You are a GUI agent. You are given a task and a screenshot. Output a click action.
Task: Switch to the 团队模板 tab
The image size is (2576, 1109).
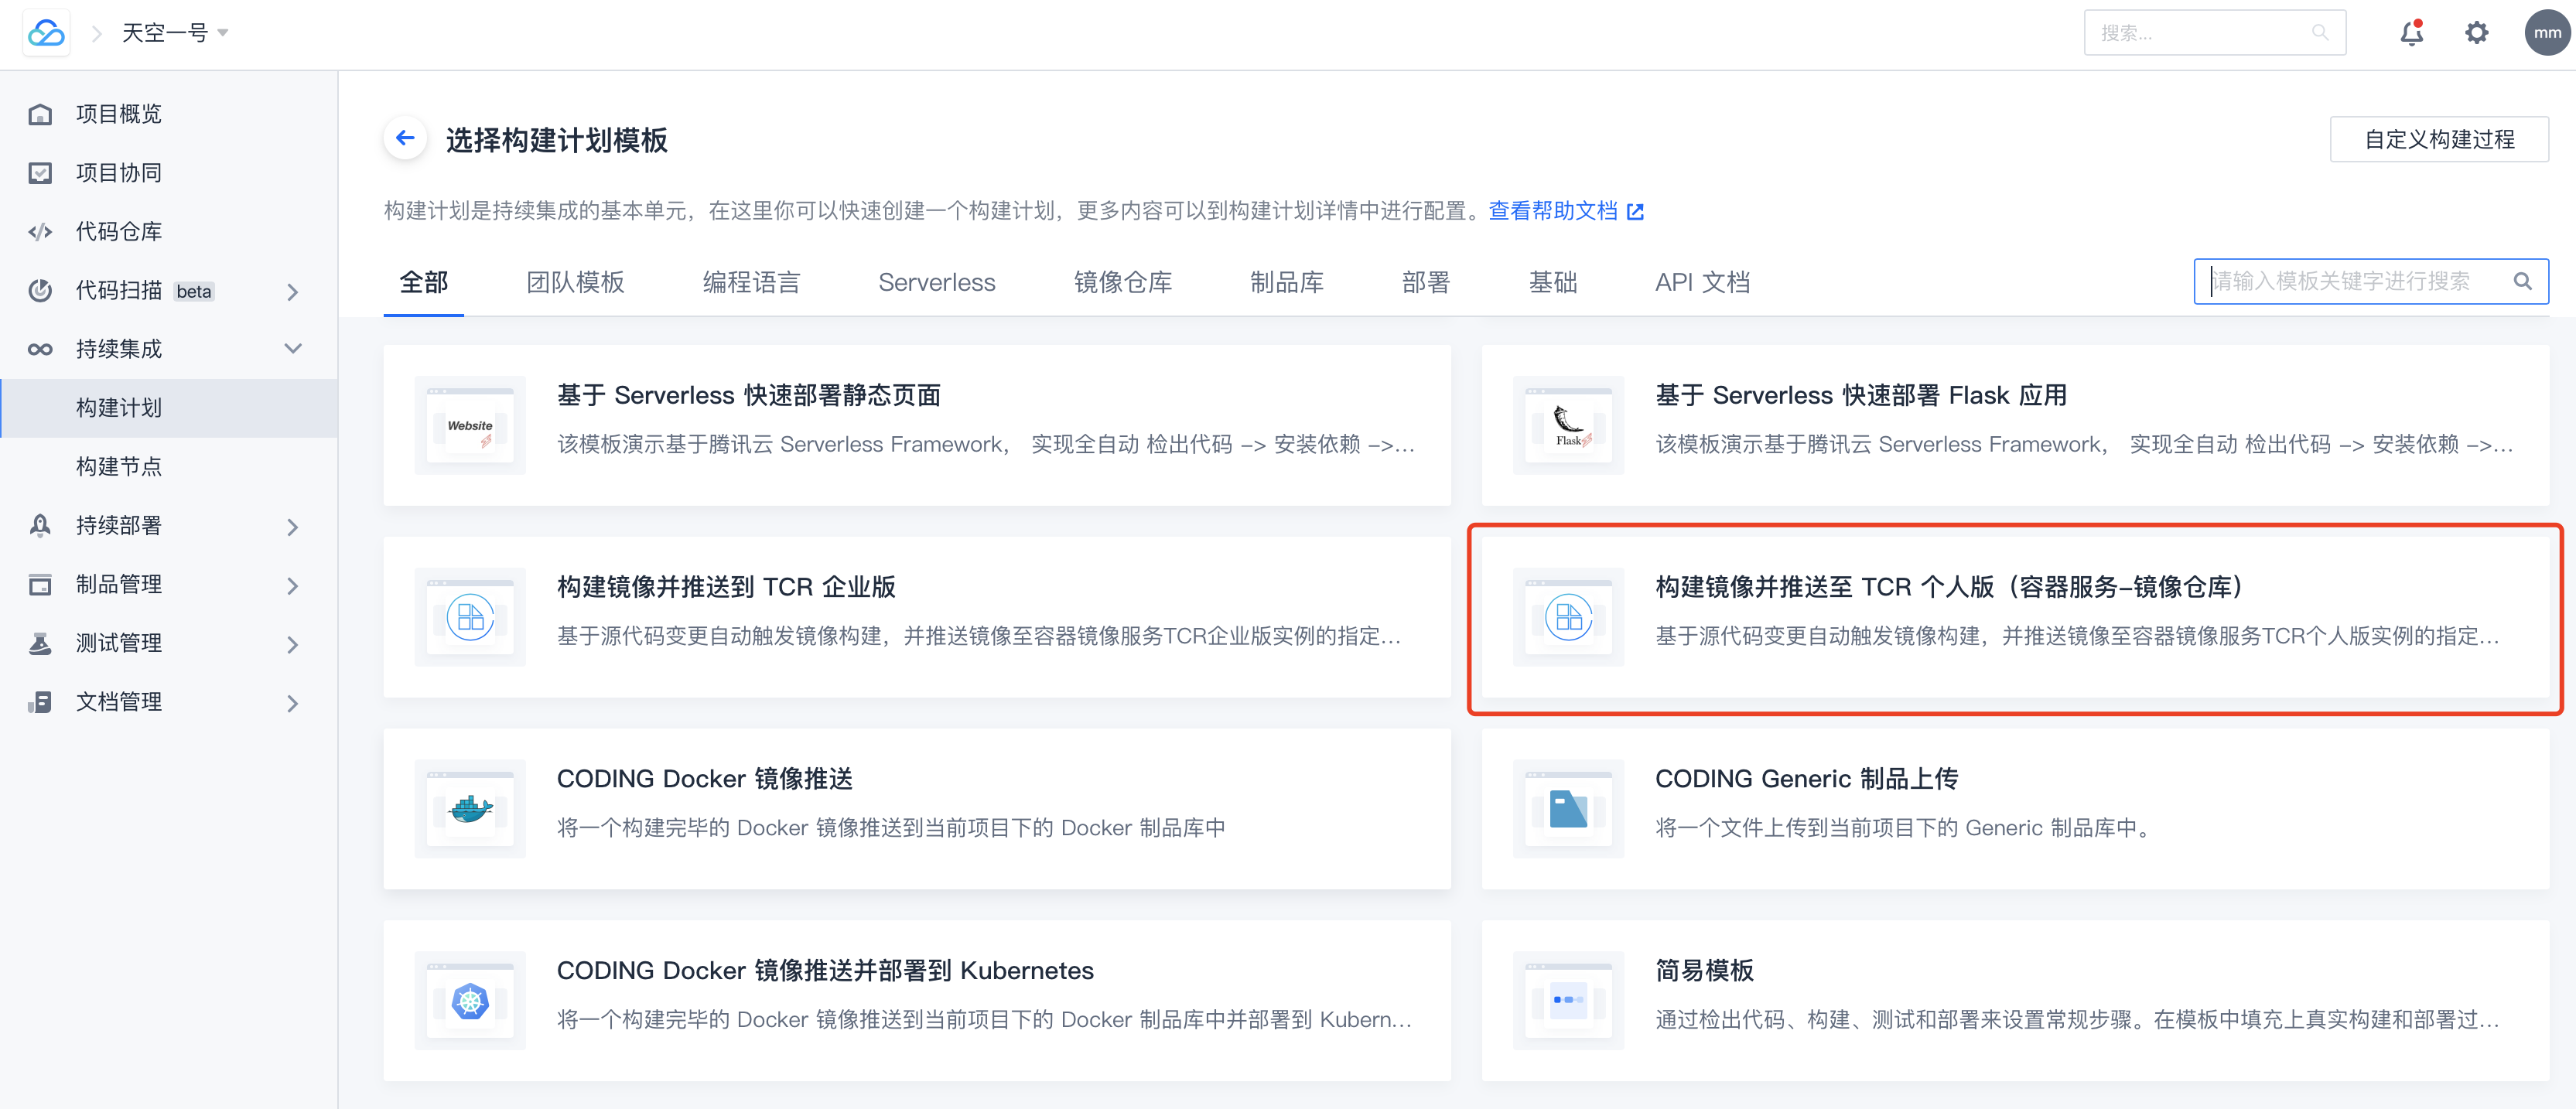[x=575, y=283]
